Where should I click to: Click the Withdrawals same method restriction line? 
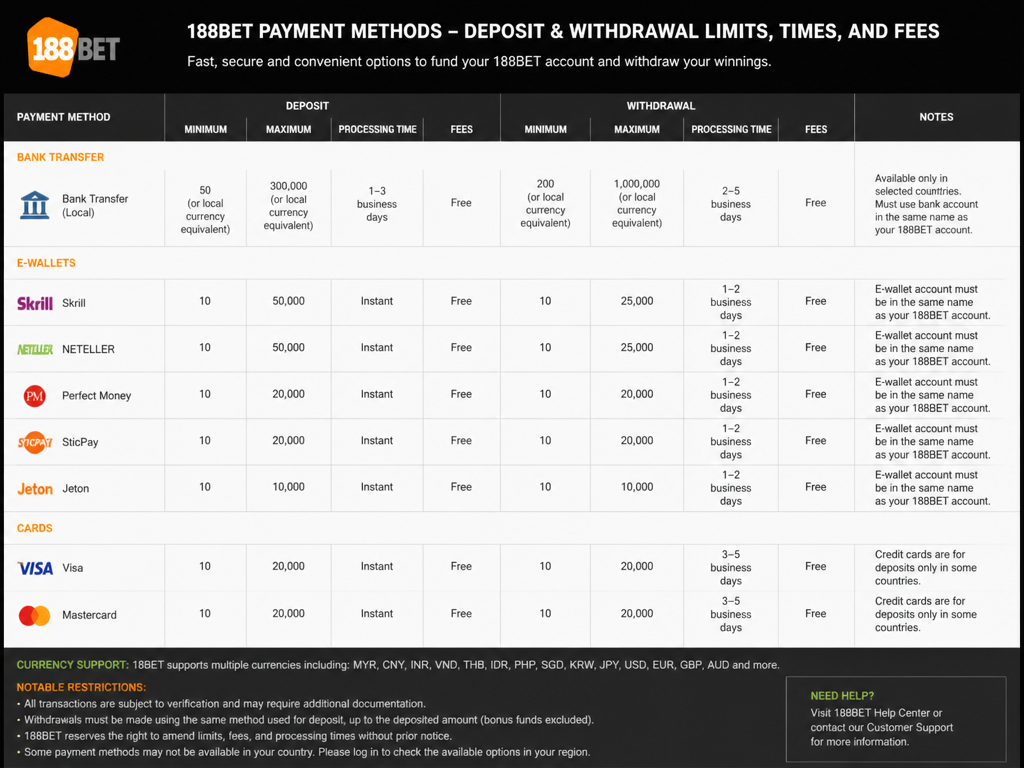pos(306,720)
